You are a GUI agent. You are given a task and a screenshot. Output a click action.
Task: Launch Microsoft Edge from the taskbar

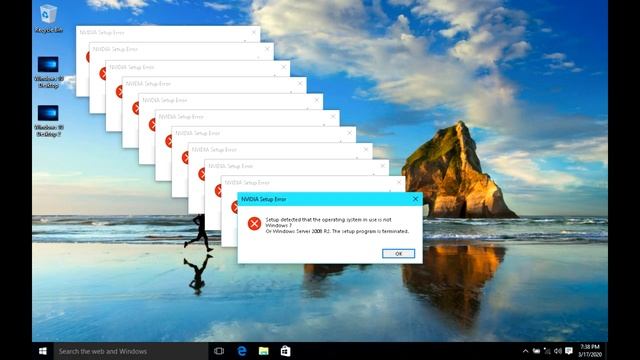click(242, 351)
